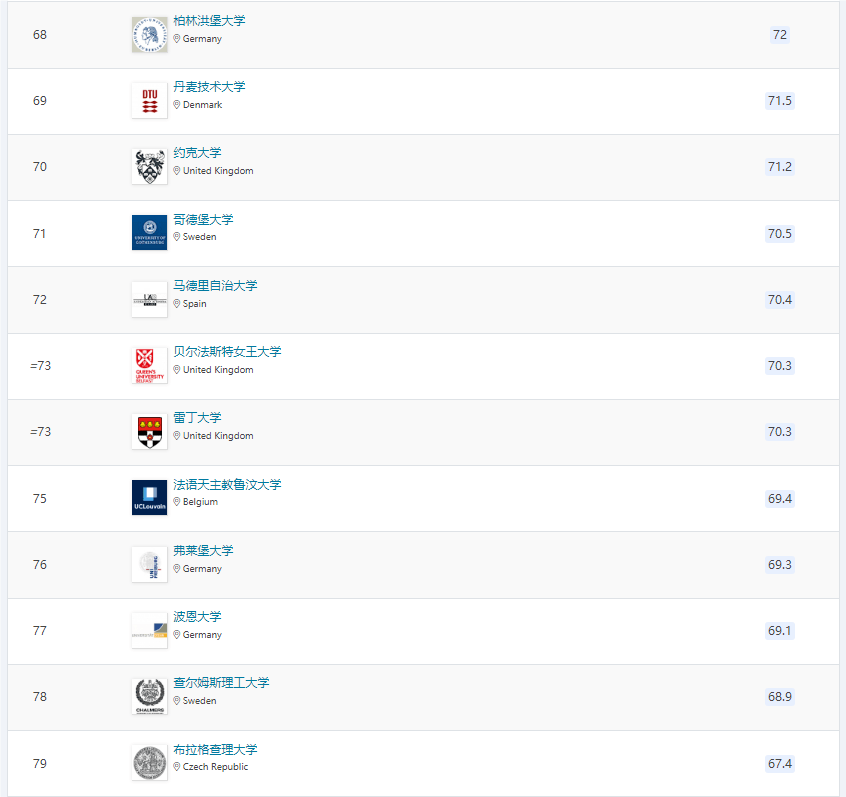The image size is (846, 797).
Task: Open the 丹麦技术大学 university link
Action: tap(209, 87)
